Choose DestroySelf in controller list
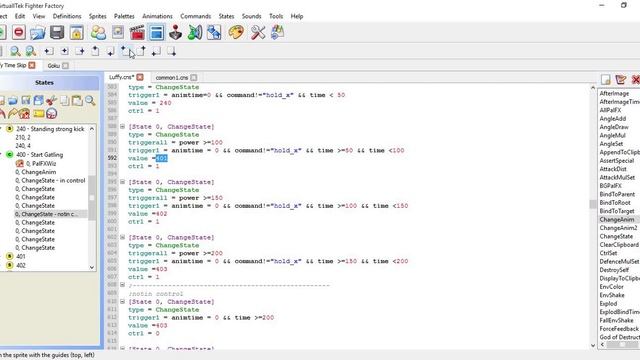640x360 pixels. [614, 270]
